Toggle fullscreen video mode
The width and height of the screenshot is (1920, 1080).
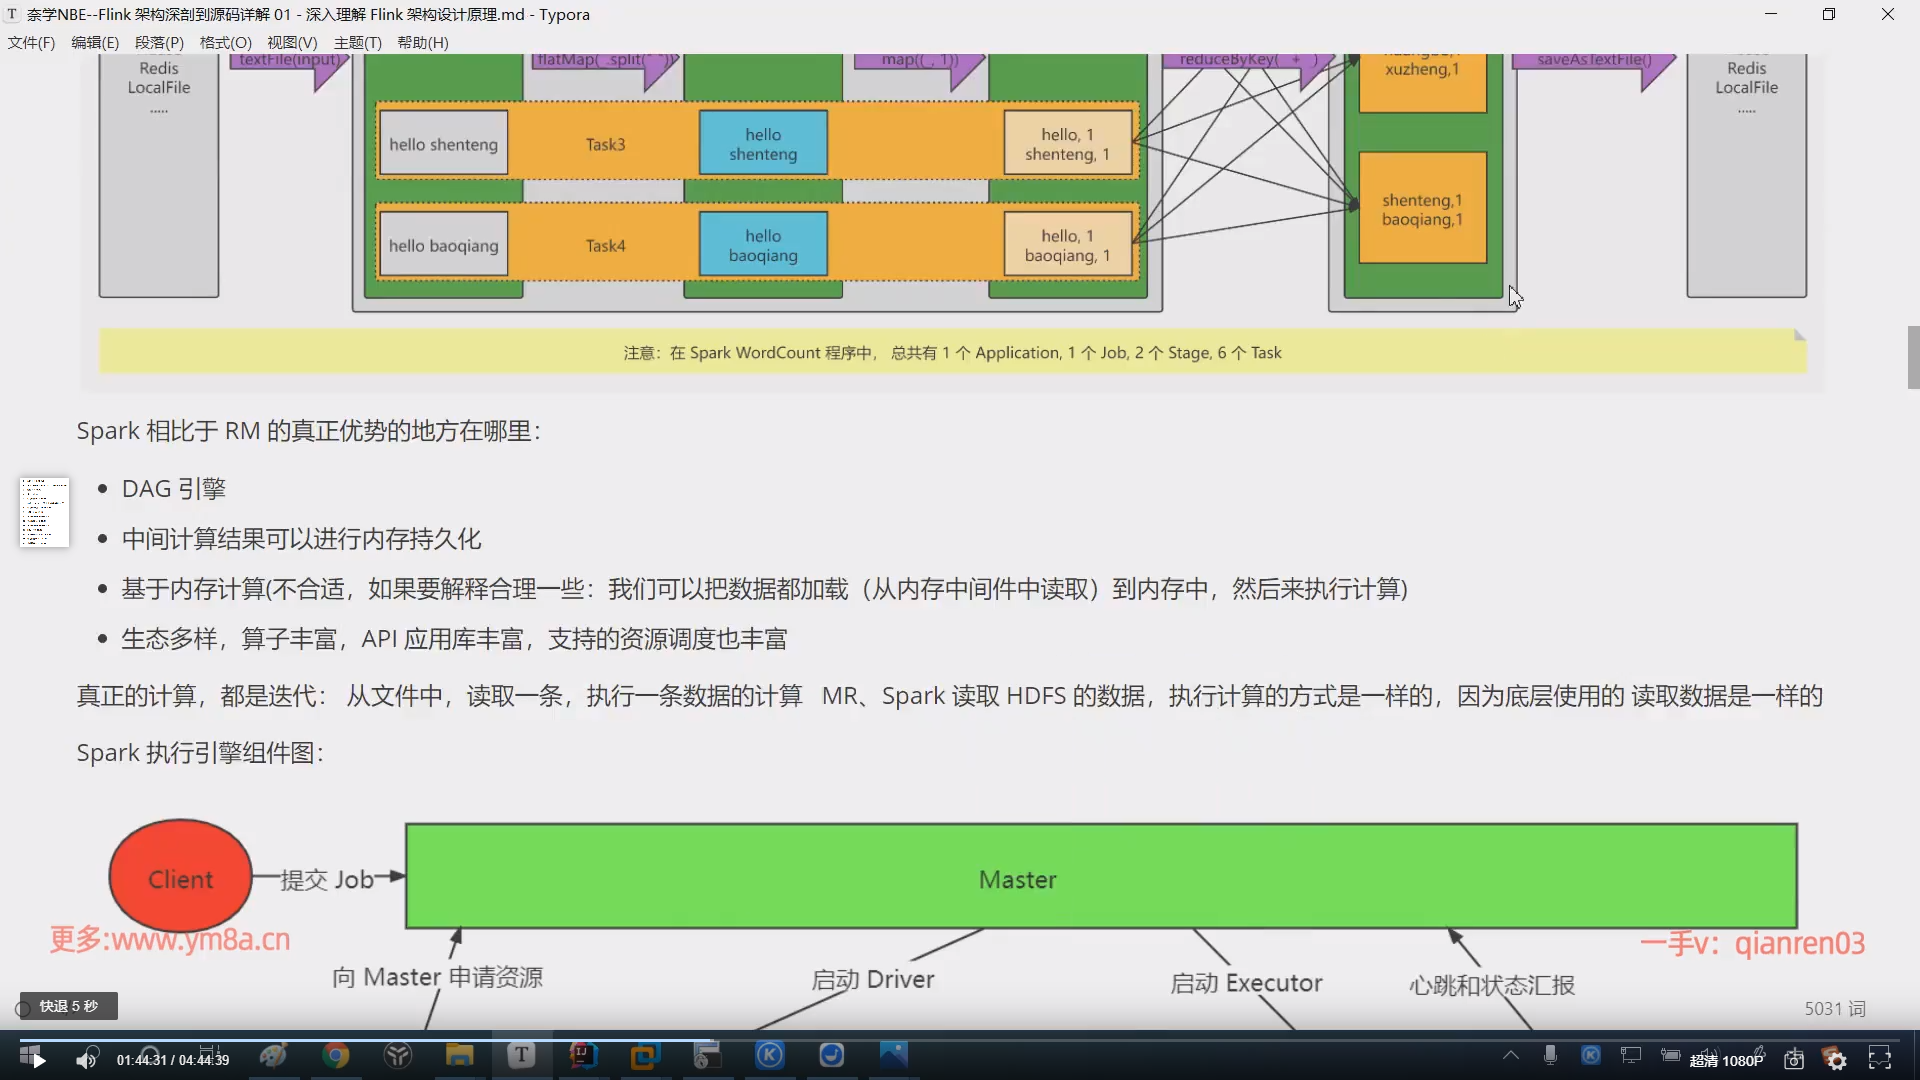[x=1880, y=1058]
